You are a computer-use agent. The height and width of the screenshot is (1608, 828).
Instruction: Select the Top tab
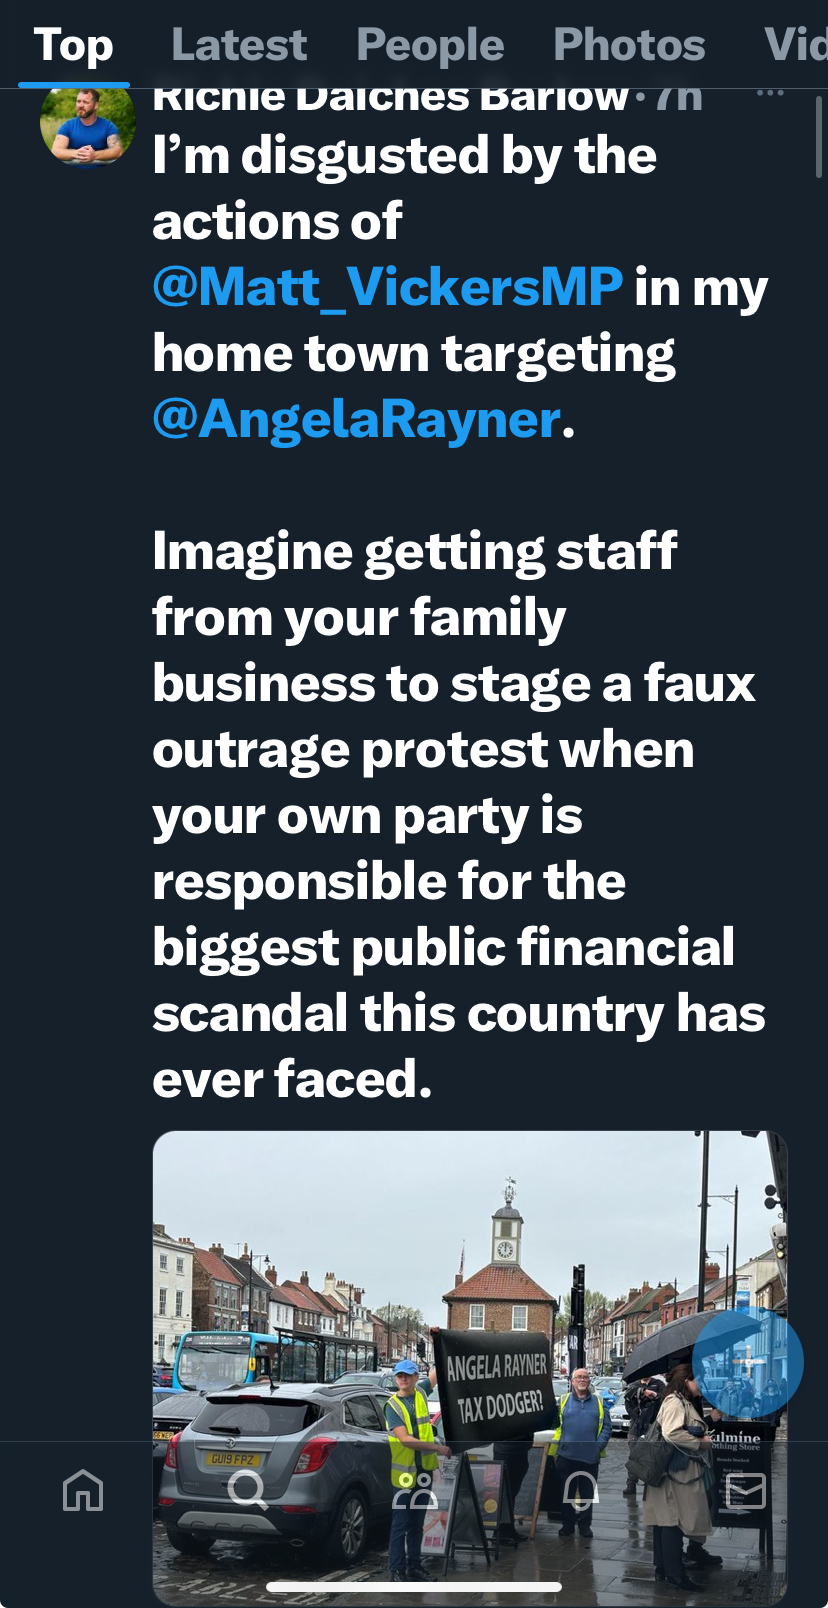[74, 45]
